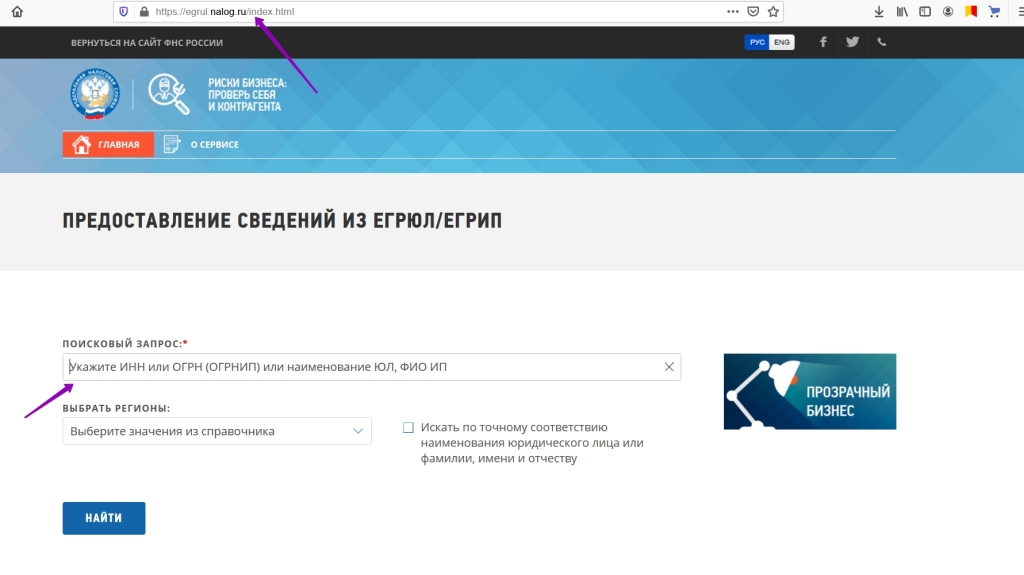Clear the search query with the X icon

click(x=669, y=367)
